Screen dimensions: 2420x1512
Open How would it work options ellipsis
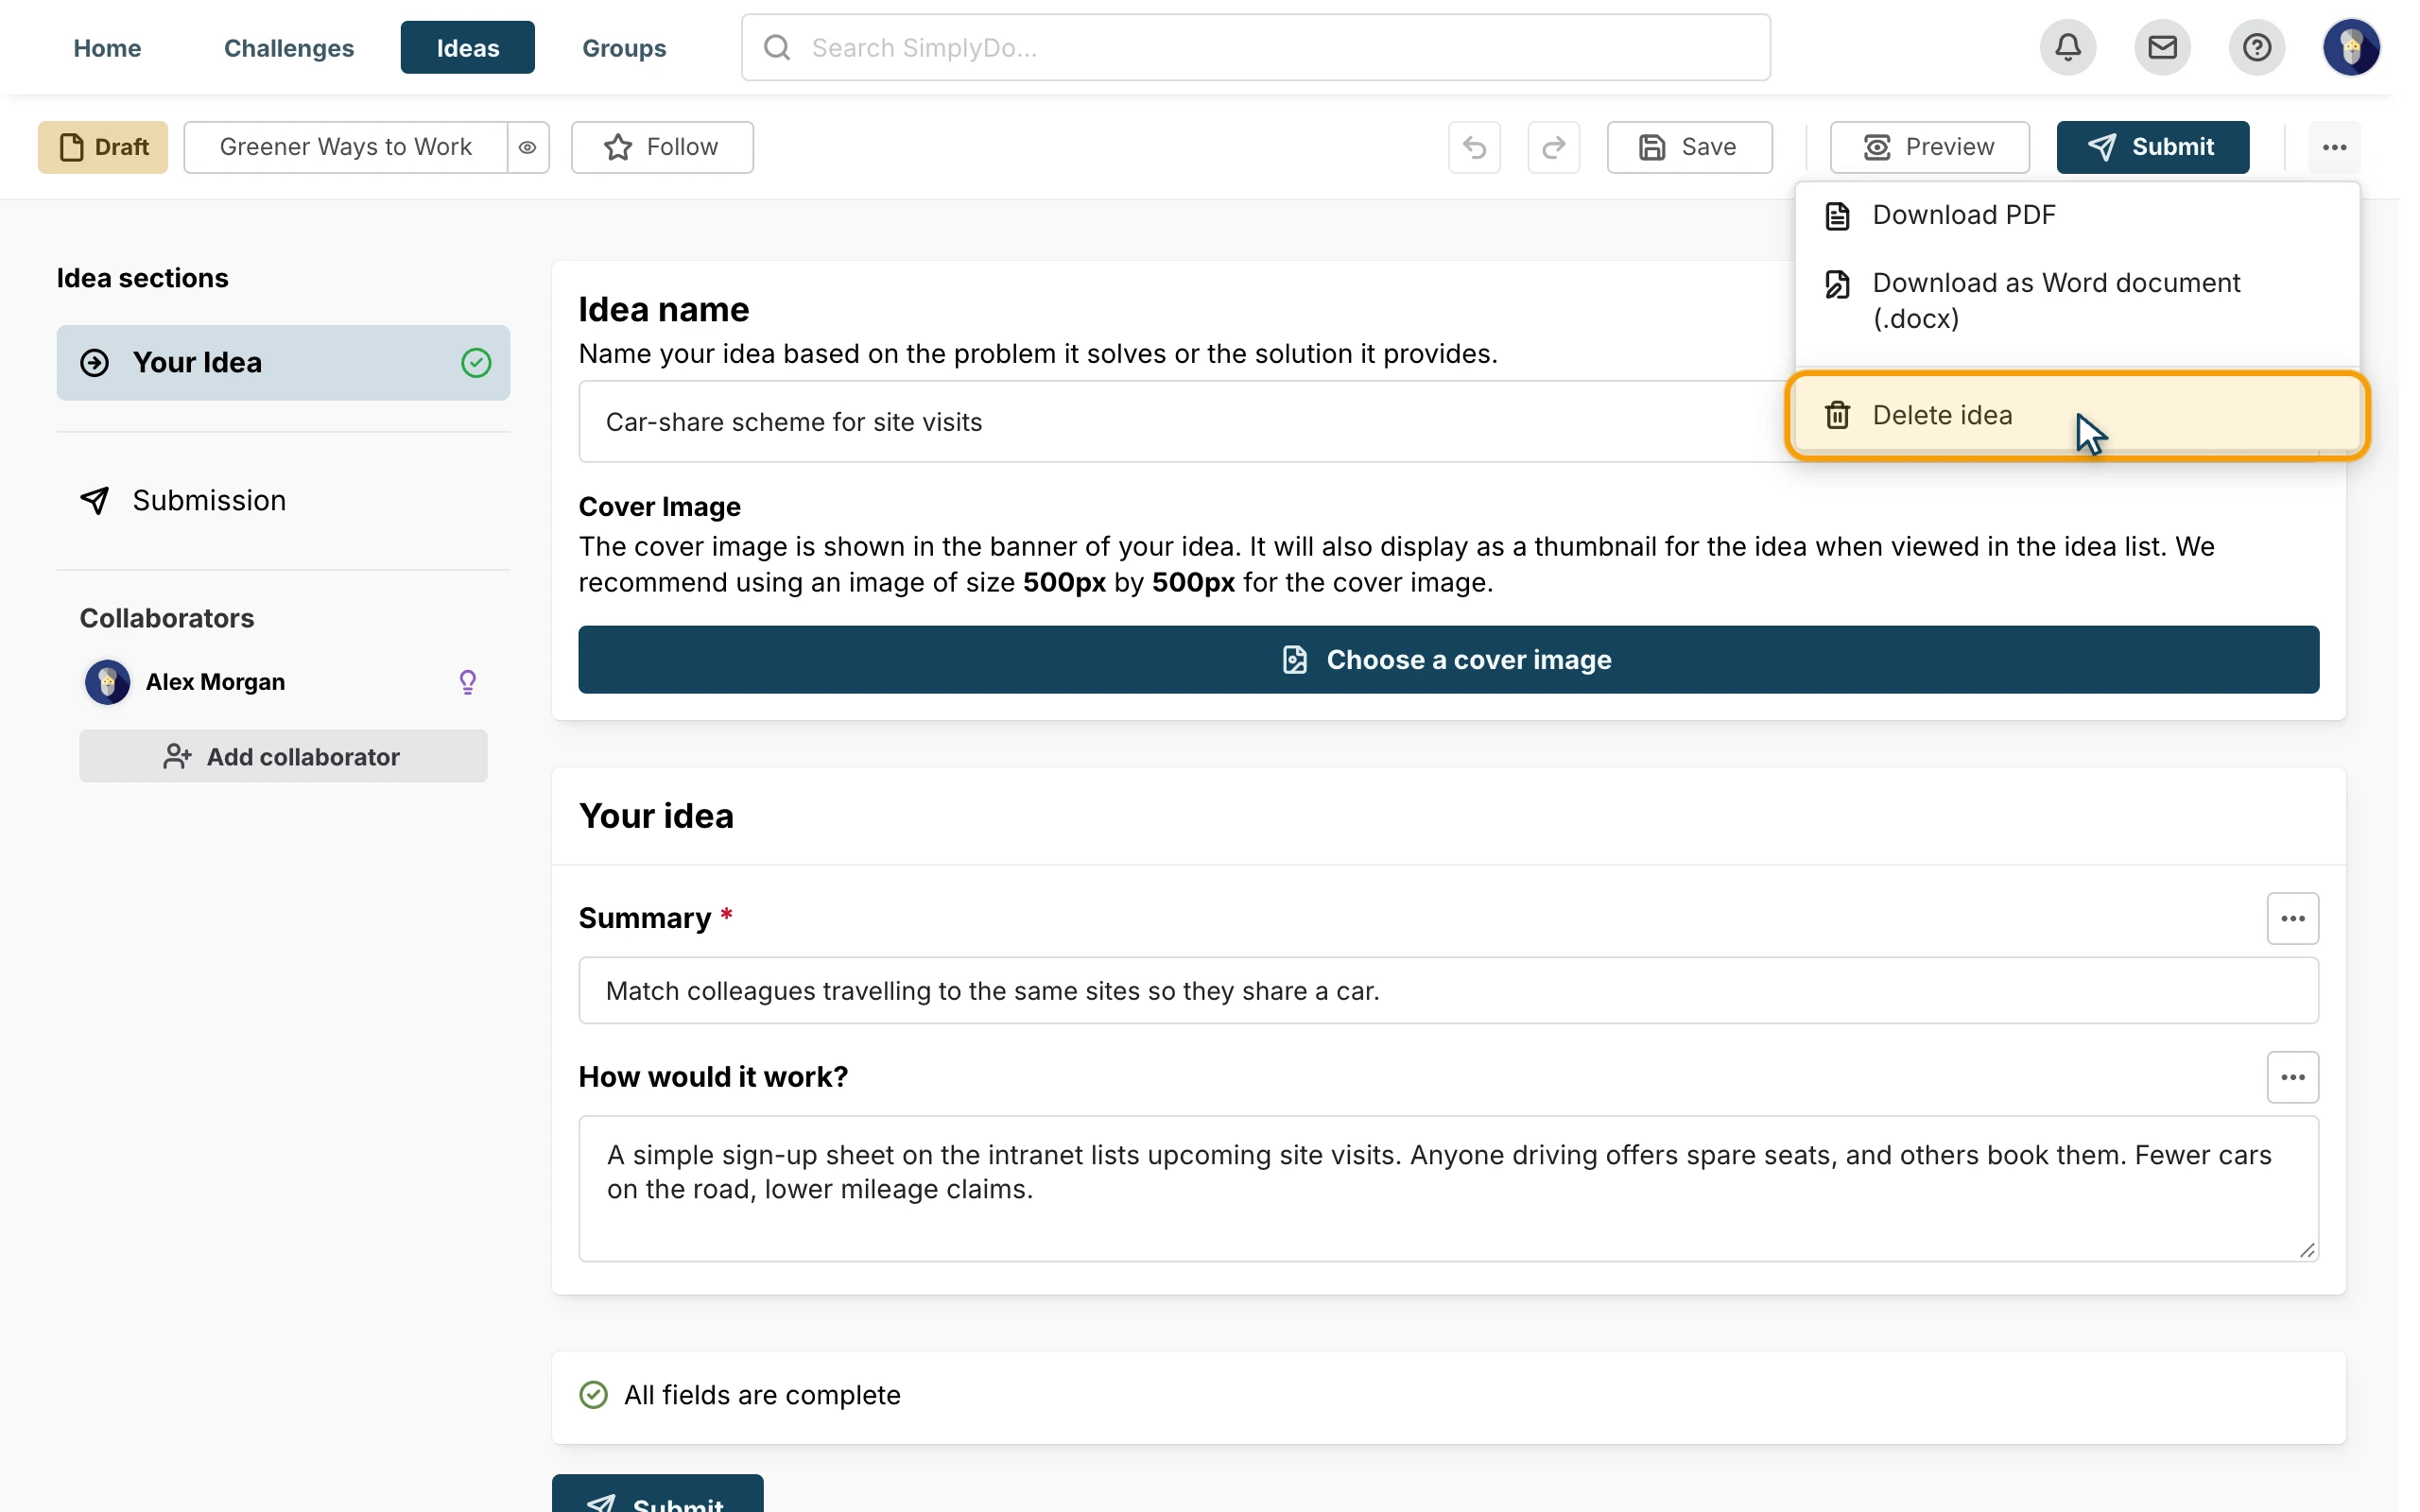(x=2292, y=1077)
